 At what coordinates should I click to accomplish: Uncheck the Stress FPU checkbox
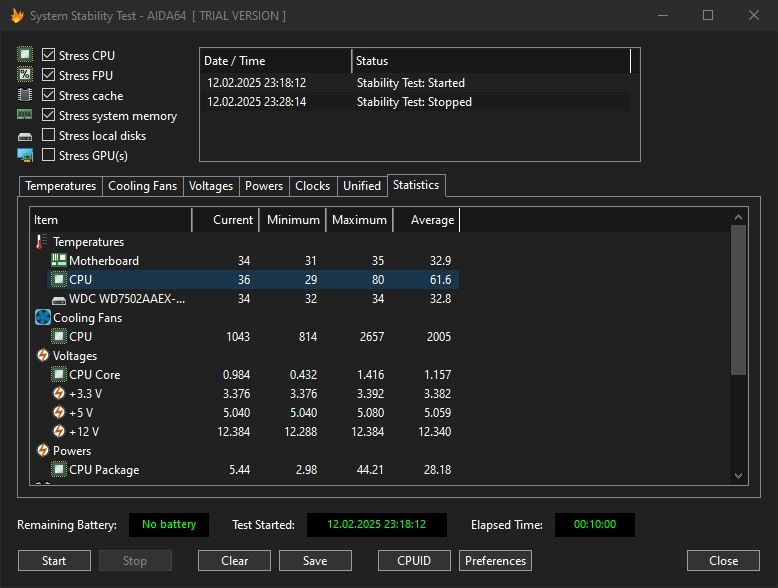[x=48, y=74]
